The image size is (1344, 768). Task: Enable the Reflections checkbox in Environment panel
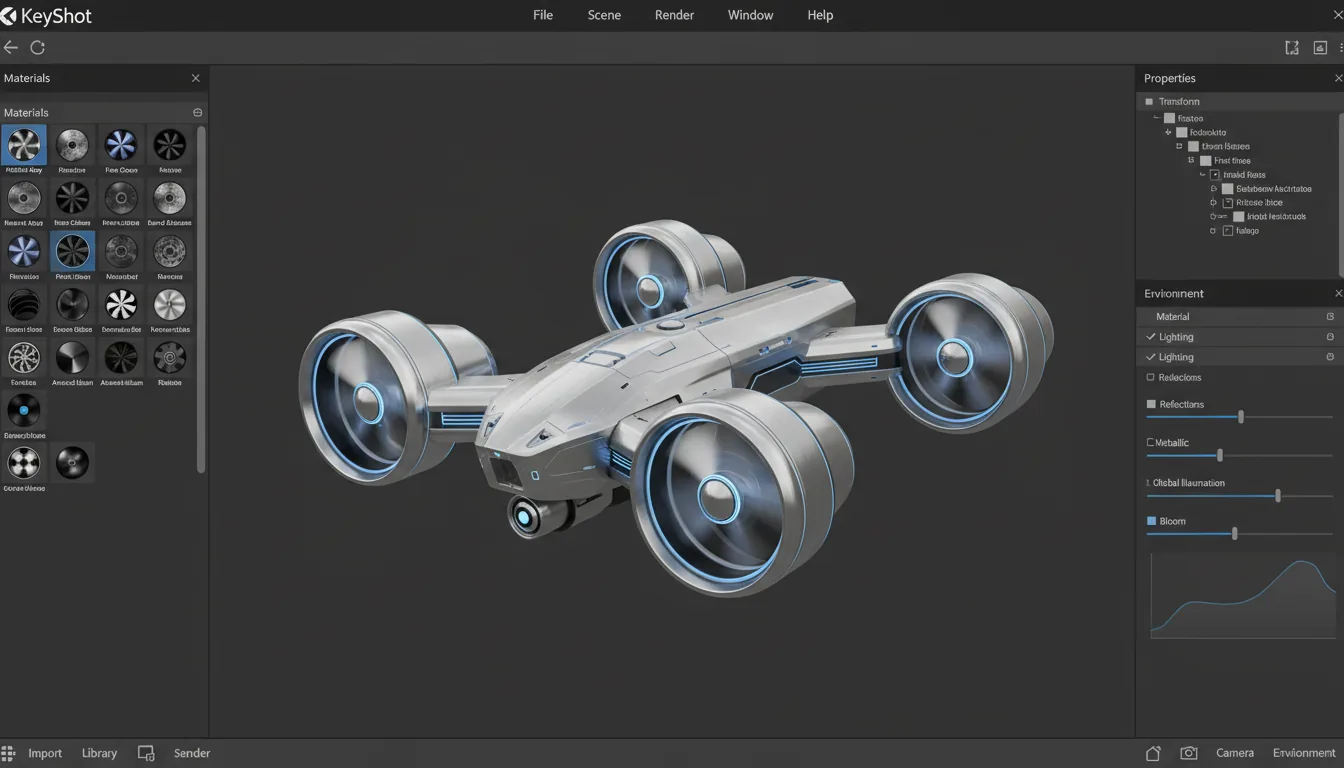pos(1152,377)
